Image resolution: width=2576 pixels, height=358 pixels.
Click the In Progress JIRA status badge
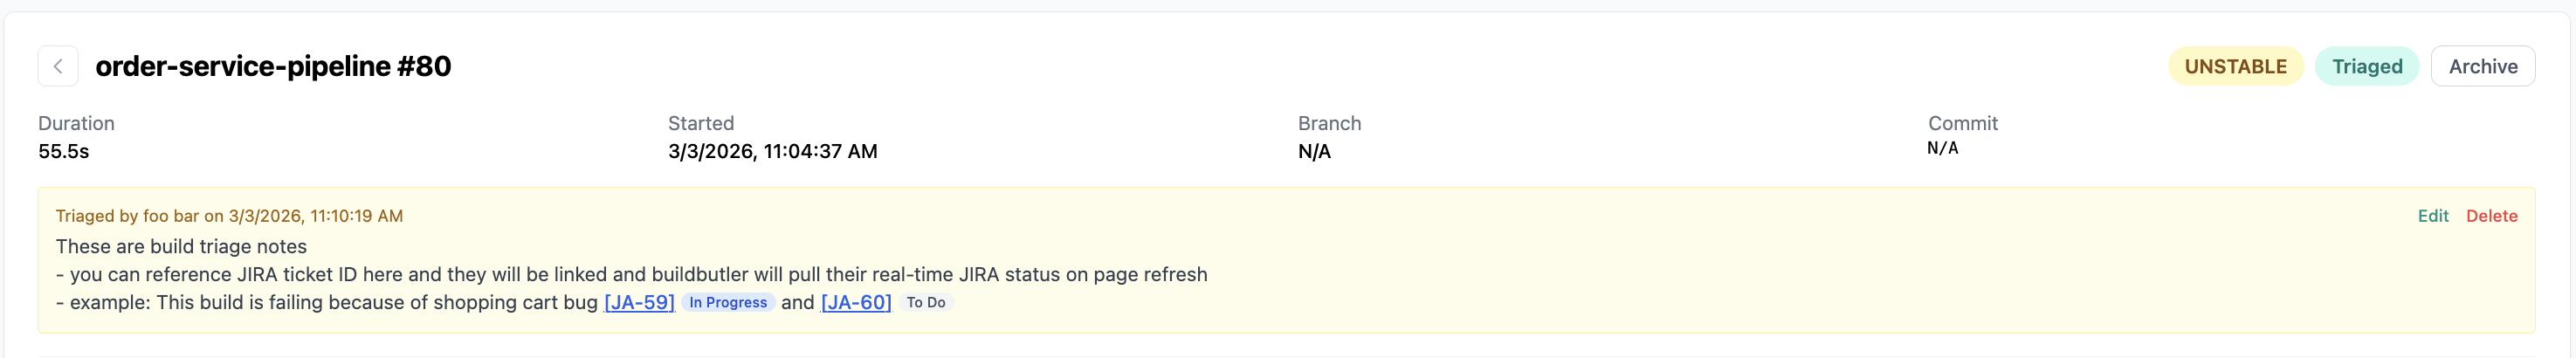[x=728, y=302]
